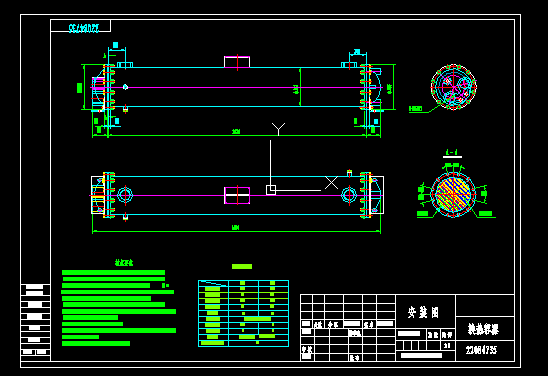Click the UCS icon origin square
The height and width of the screenshot is (376, 548).
click(271, 190)
